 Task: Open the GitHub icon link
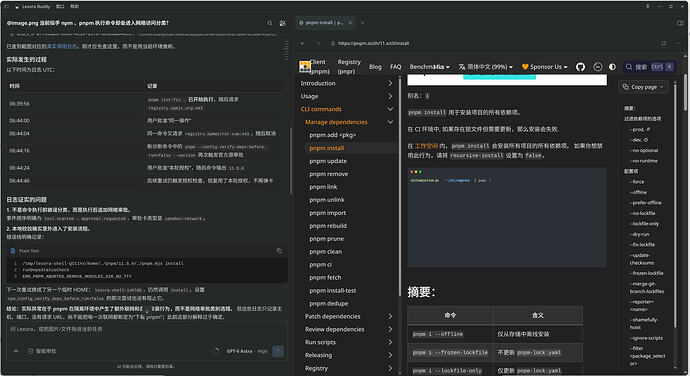pos(580,67)
